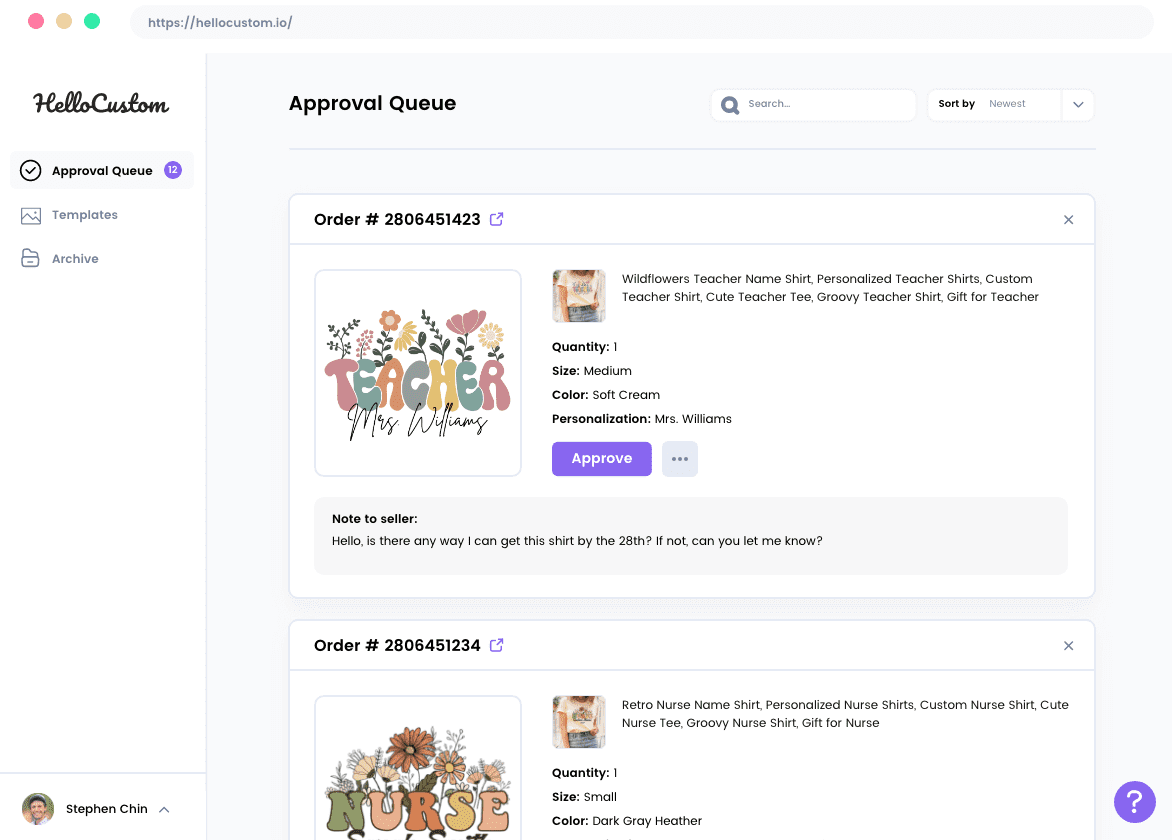Toggle the Approval Queue unread badge
Screen dimensions: 1172x840
173,170
